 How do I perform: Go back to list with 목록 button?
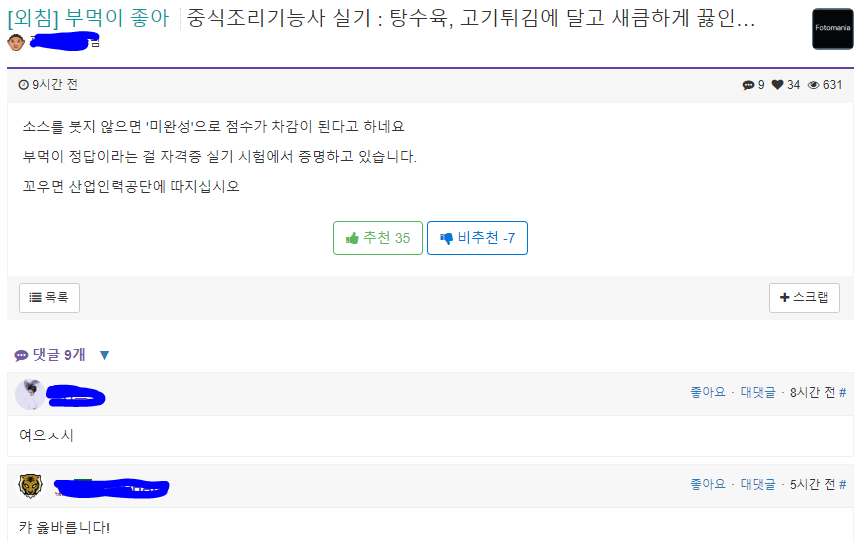[x=49, y=297]
